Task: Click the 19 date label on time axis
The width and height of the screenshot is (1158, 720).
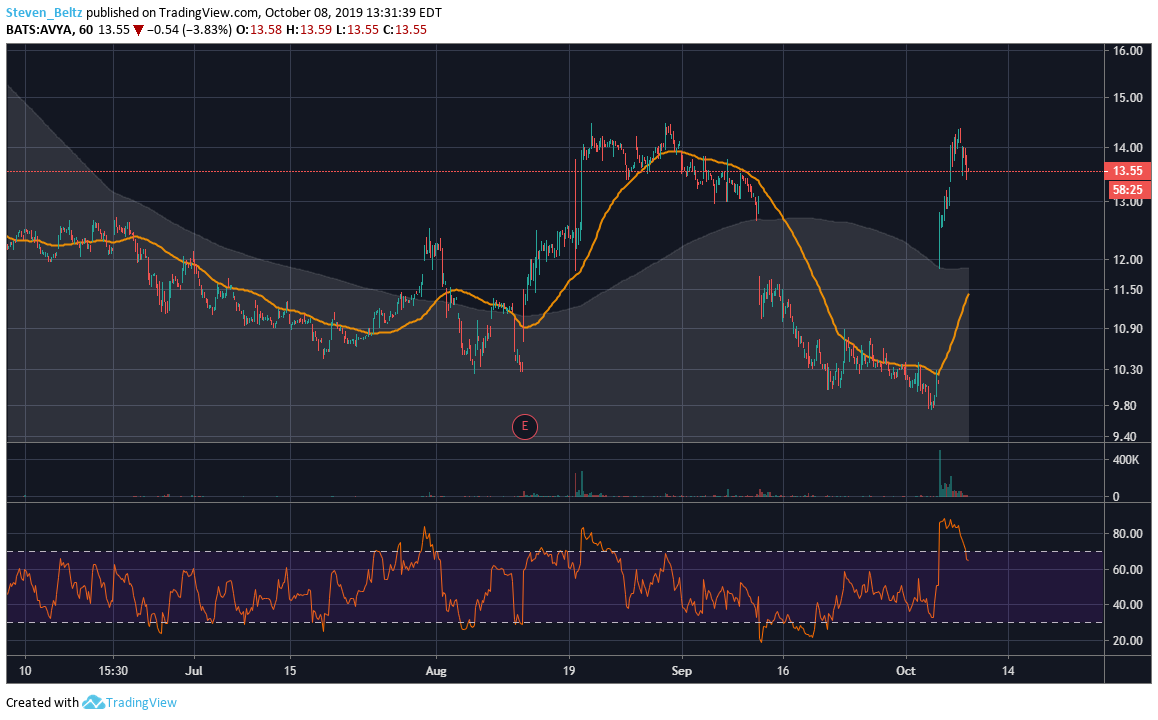Action: click(x=569, y=671)
